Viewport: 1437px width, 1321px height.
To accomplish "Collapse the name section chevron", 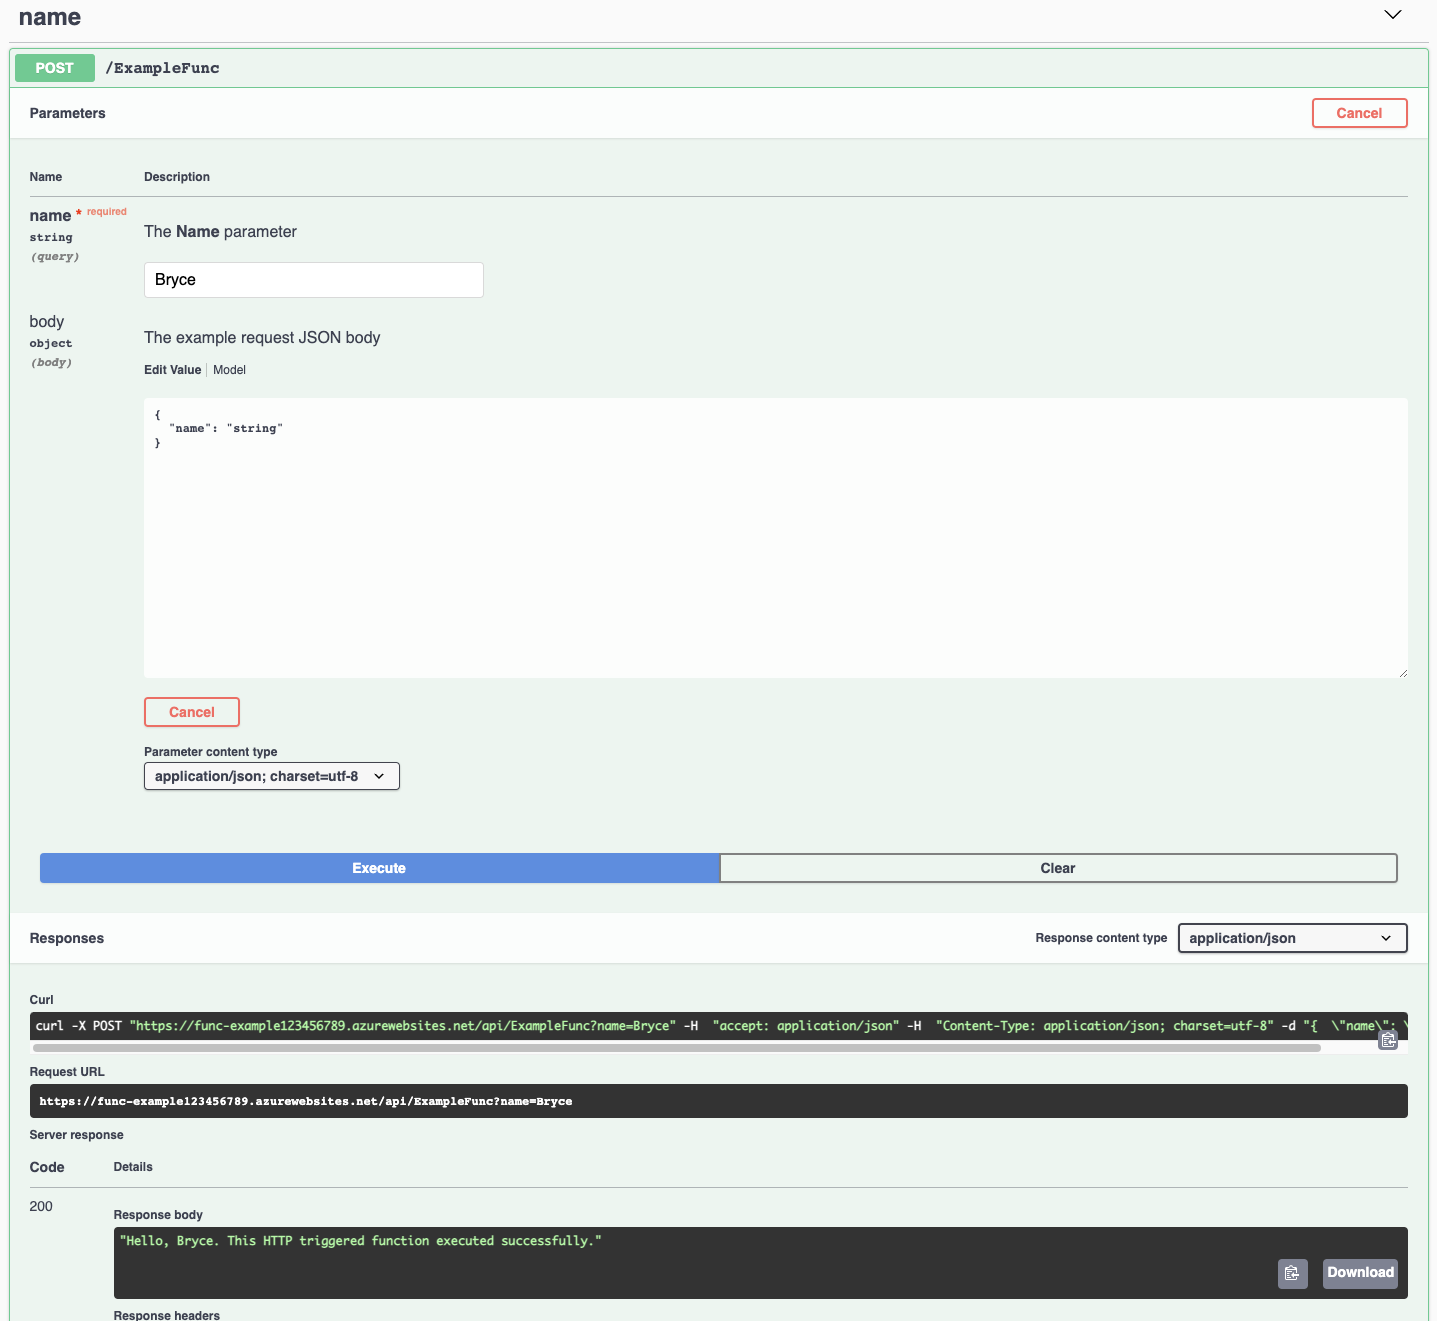I will pos(1392,15).
